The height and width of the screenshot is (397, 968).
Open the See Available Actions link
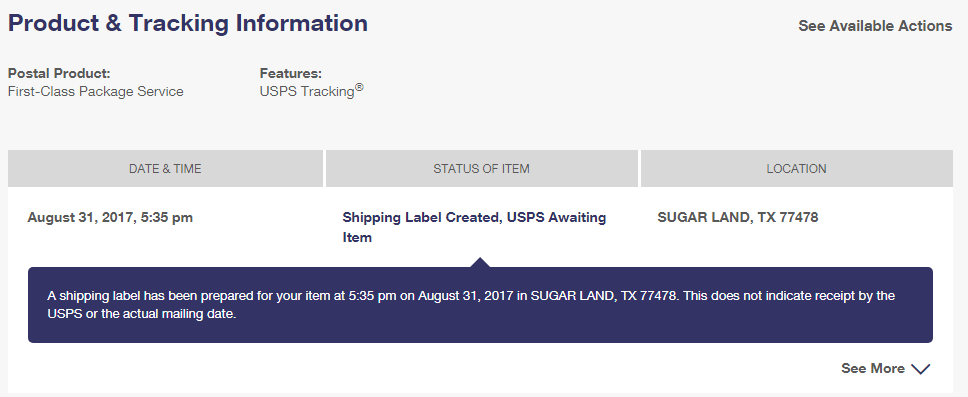(x=875, y=26)
